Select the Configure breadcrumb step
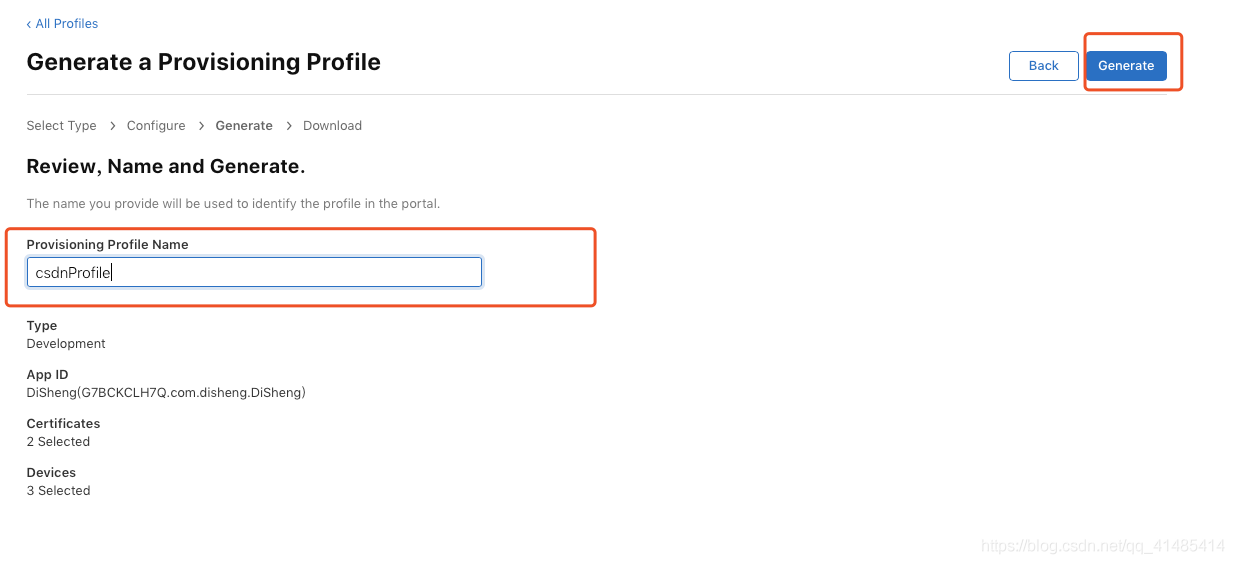1234x564 pixels. point(156,126)
